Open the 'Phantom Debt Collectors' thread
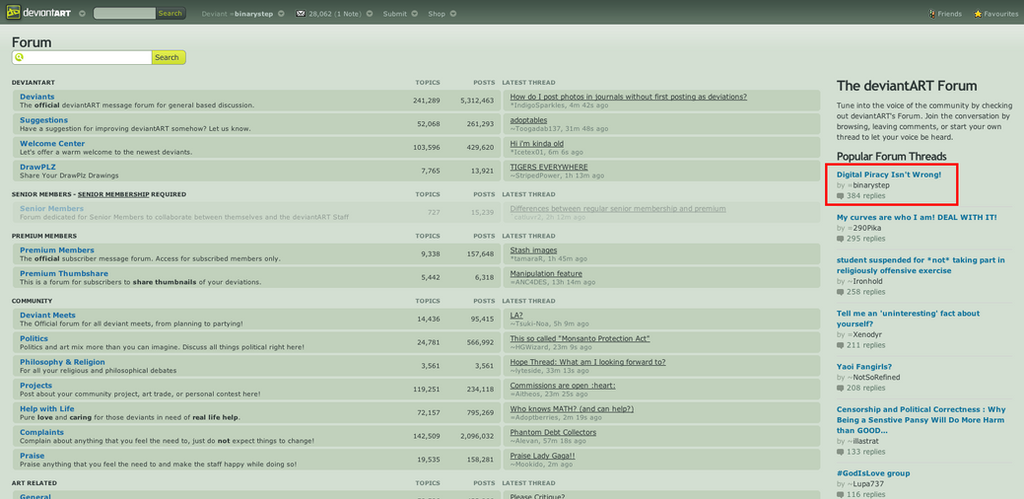The height and width of the screenshot is (499, 1024). [553, 432]
